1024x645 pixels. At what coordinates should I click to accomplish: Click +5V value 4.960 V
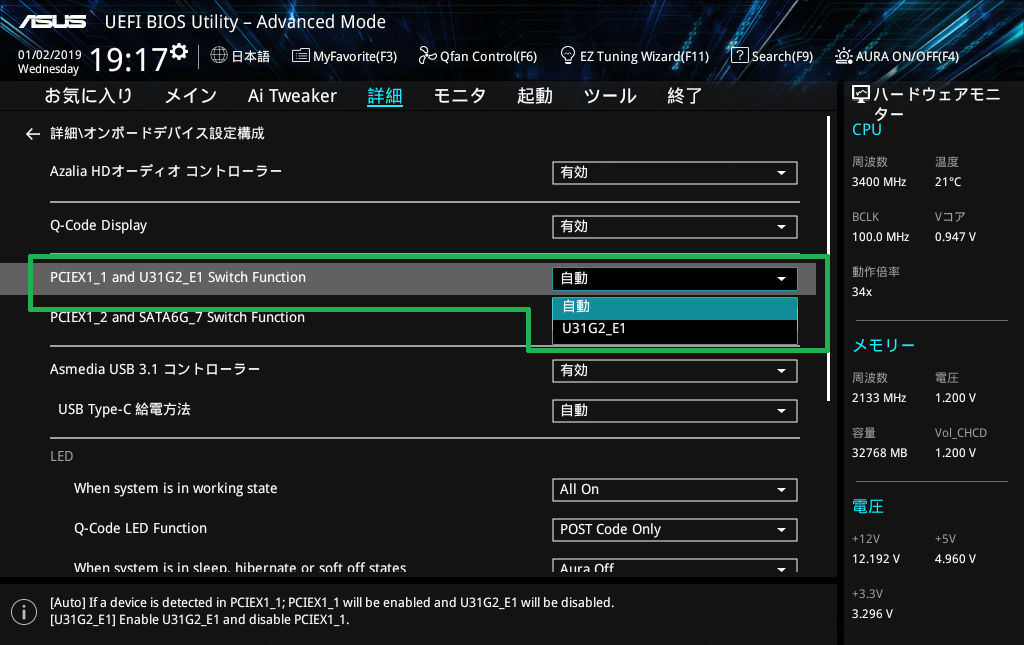(x=955, y=559)
